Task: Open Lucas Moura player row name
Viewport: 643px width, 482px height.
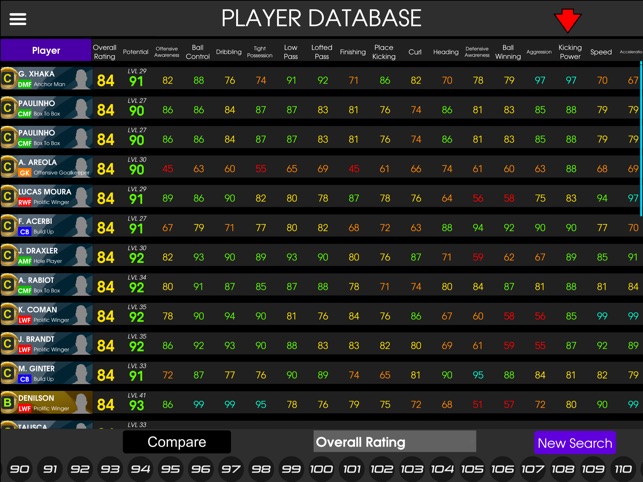Action: (x=44, y=192)
